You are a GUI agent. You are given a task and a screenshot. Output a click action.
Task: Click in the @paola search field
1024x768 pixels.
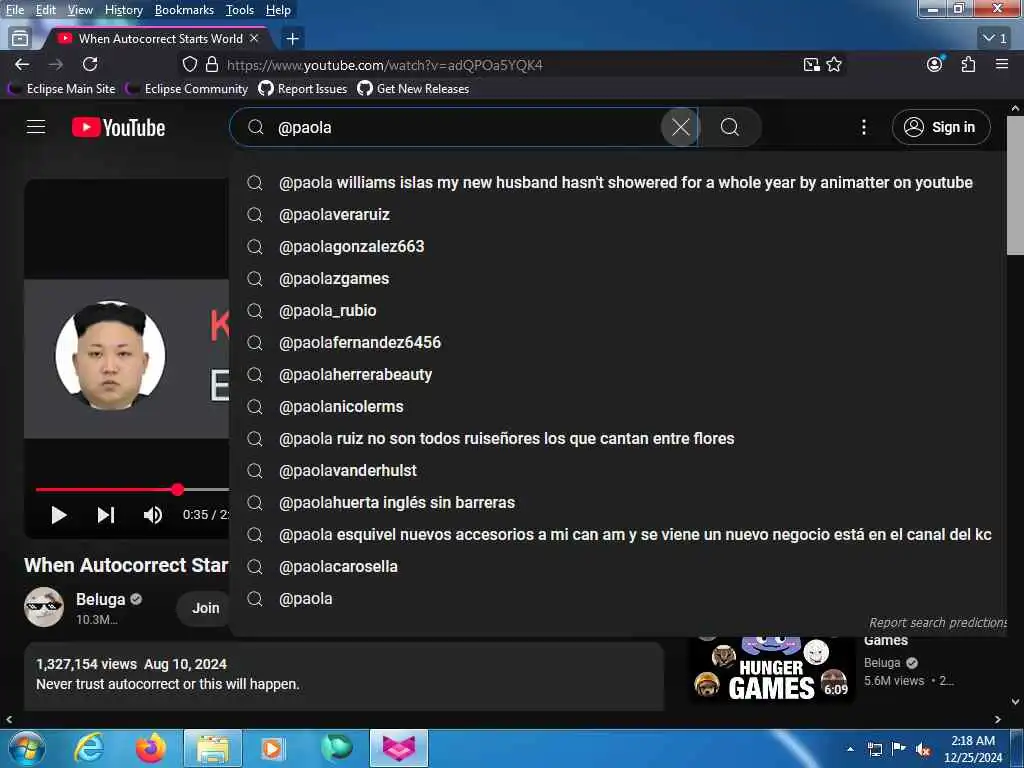click(464, 127)
